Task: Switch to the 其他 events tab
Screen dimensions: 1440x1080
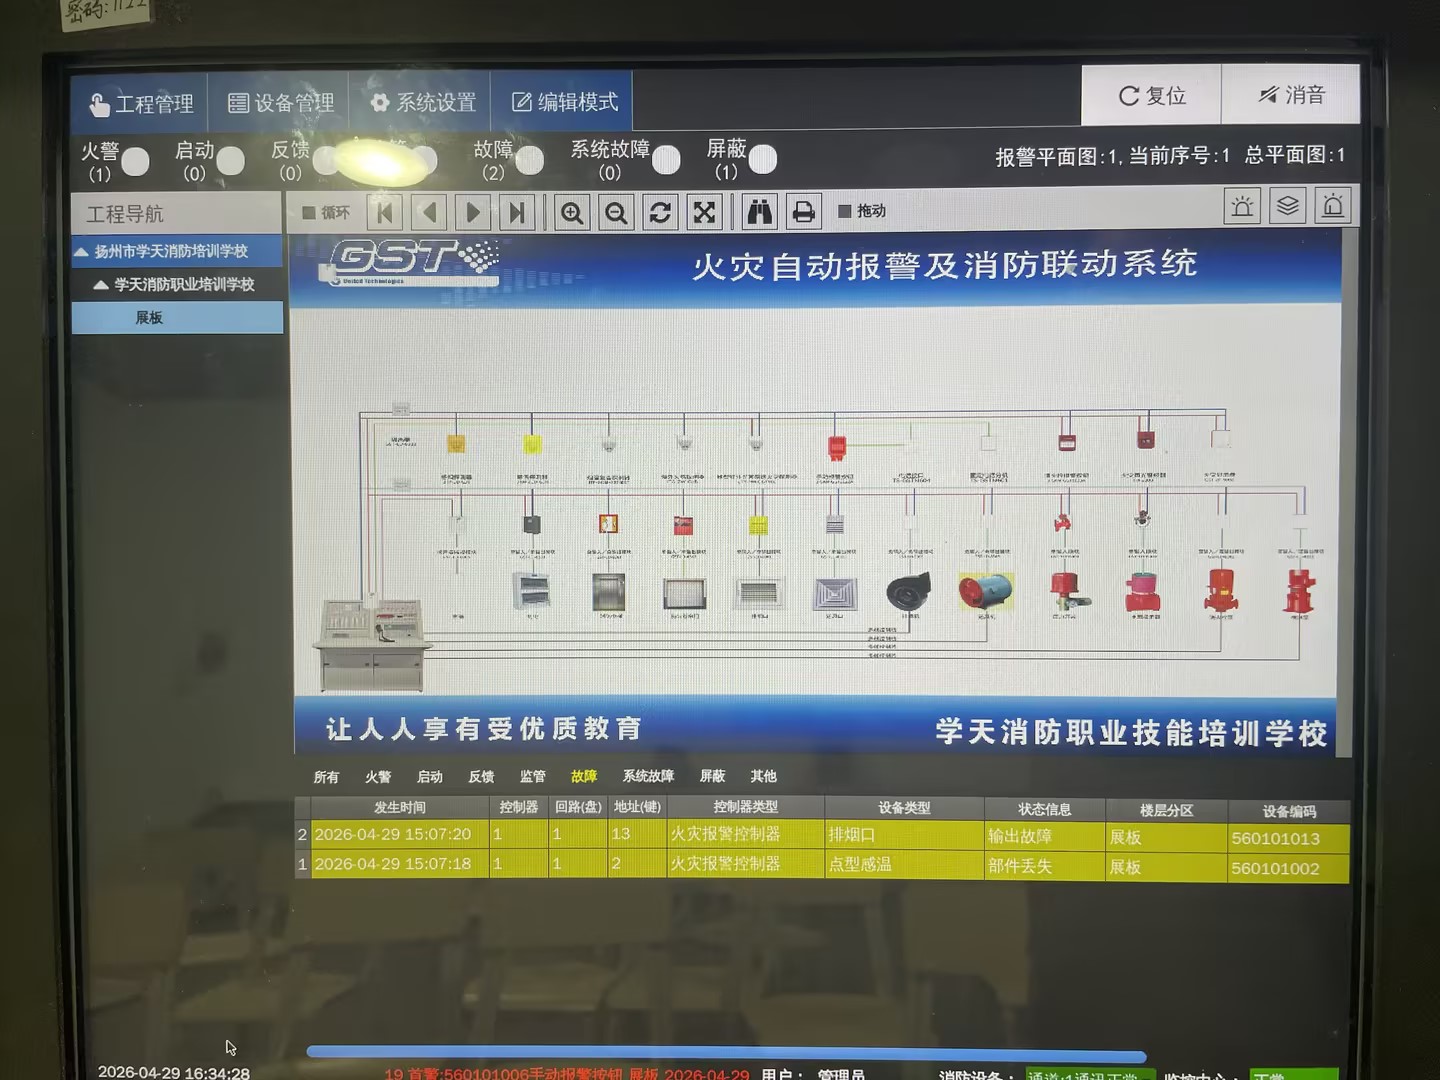Action: pos(763,776)
